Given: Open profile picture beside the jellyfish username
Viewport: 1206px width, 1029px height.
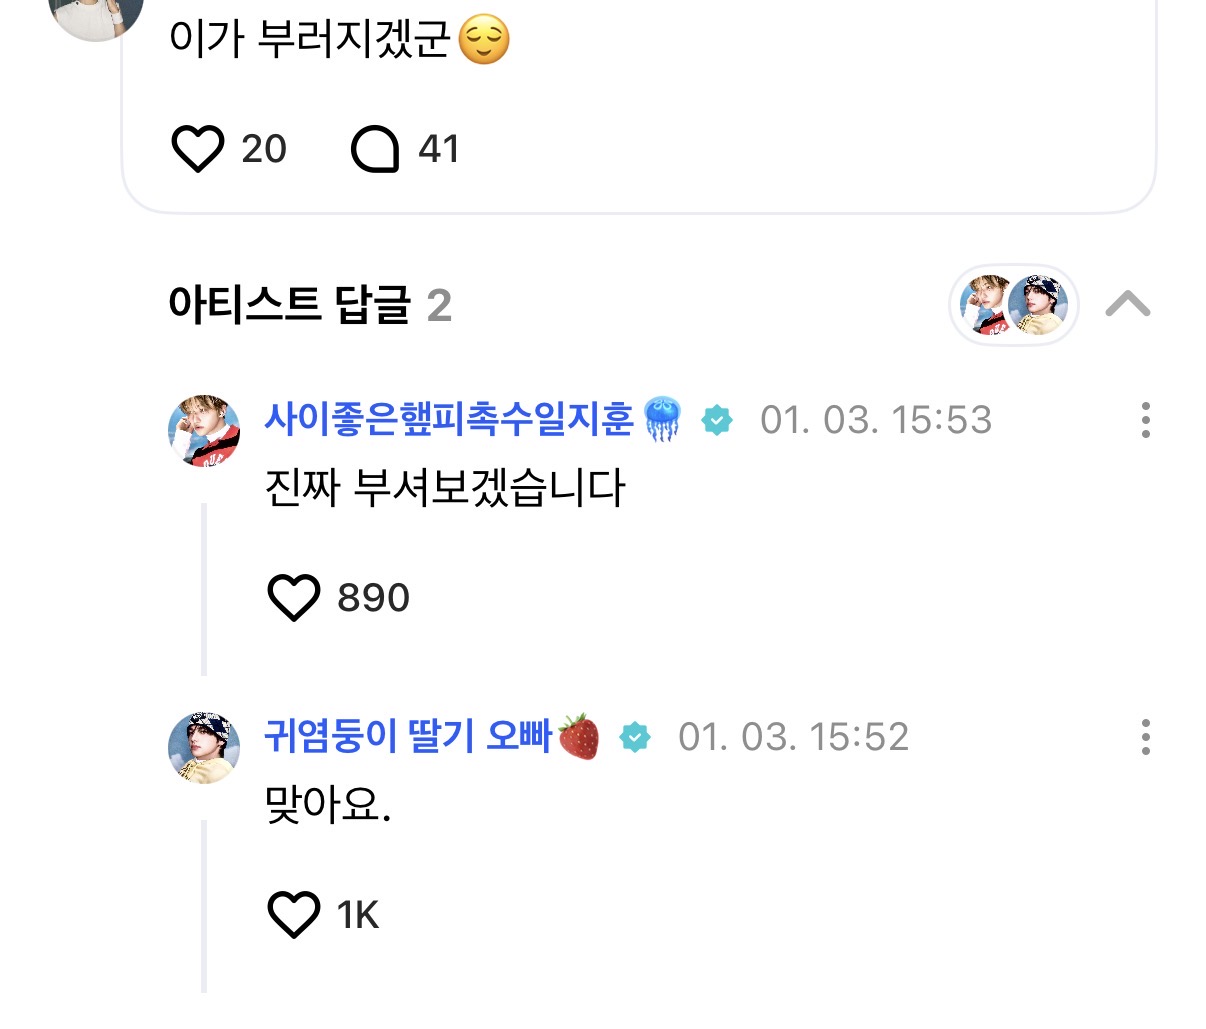Looking at the screenshot, I should (x=204, y=431).
